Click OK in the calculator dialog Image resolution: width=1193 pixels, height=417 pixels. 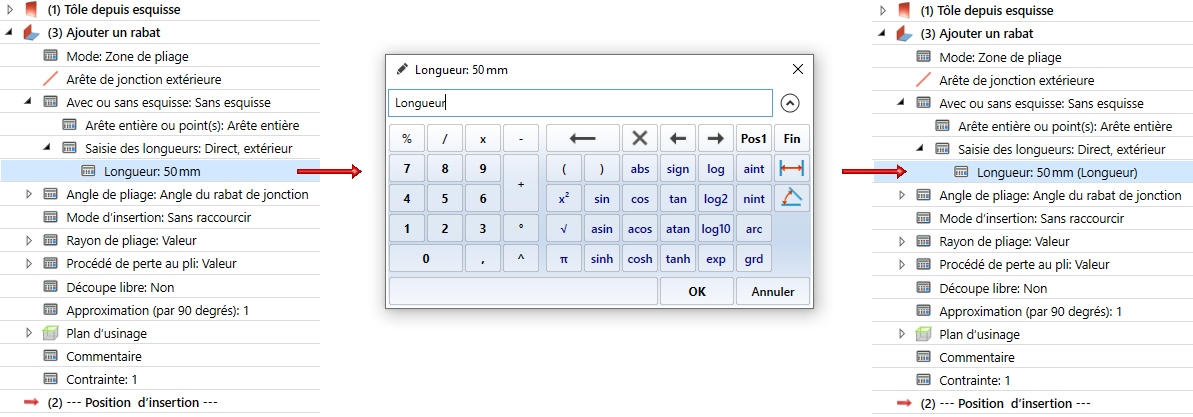[x=697, y=291]
